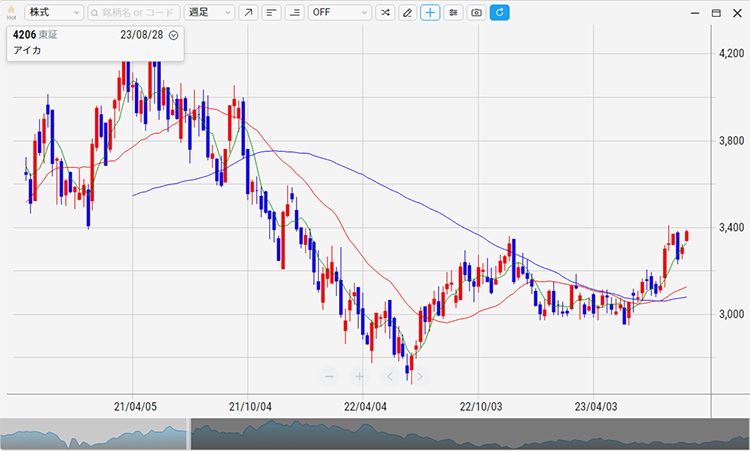Click the left-aligned lines toolbar icon

click(271, 13)
